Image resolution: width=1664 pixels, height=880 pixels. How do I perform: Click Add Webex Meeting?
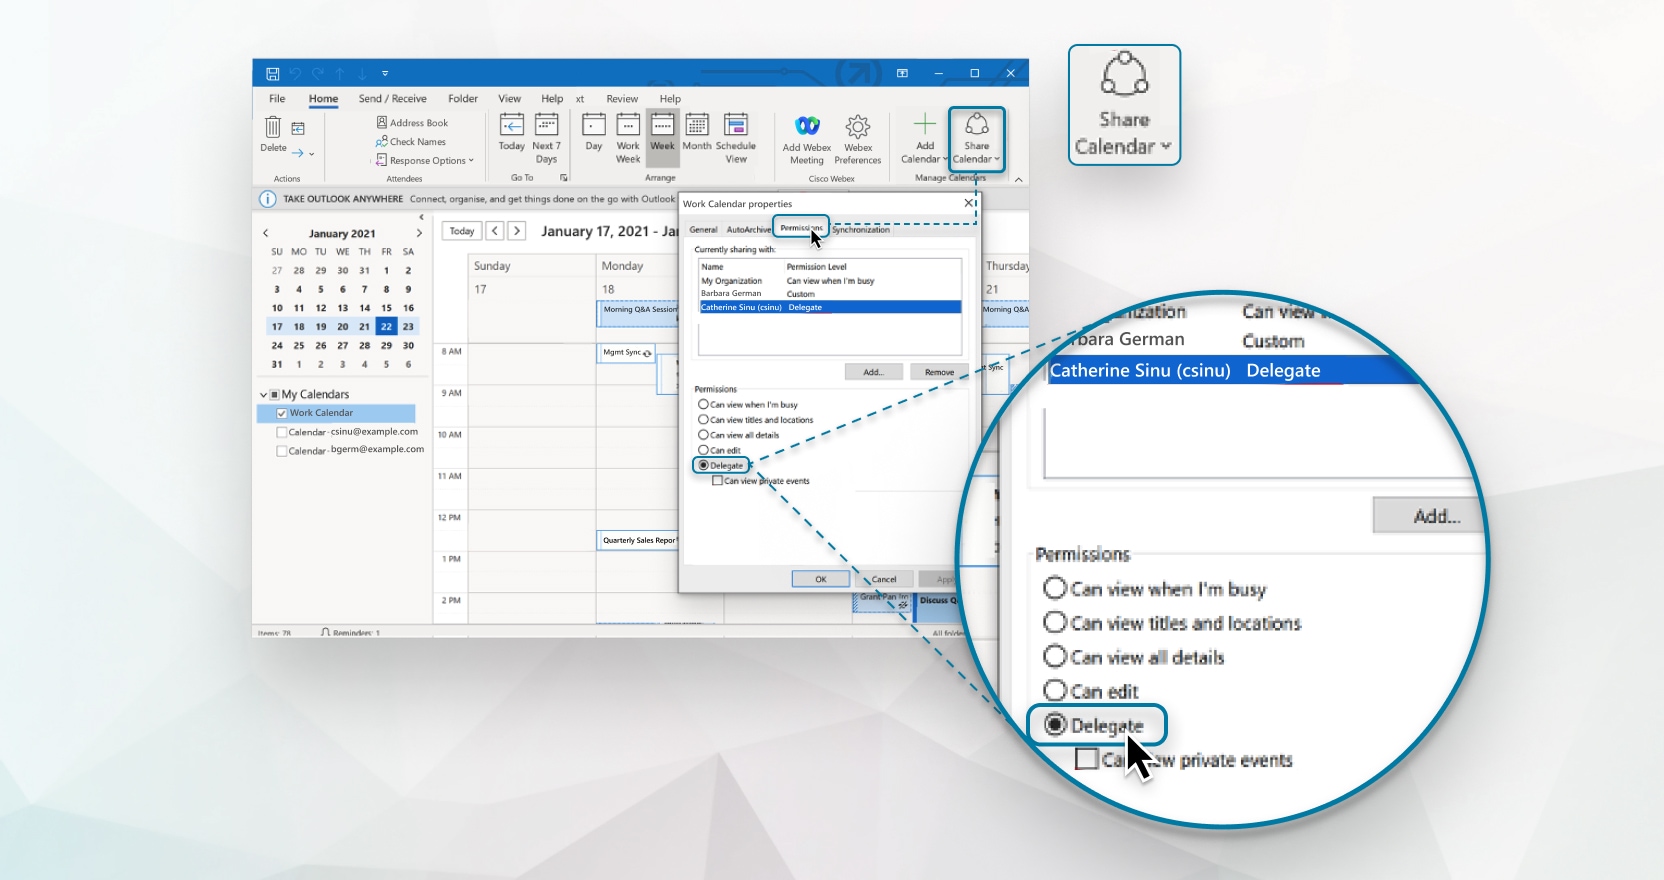[x=807, y=140]
